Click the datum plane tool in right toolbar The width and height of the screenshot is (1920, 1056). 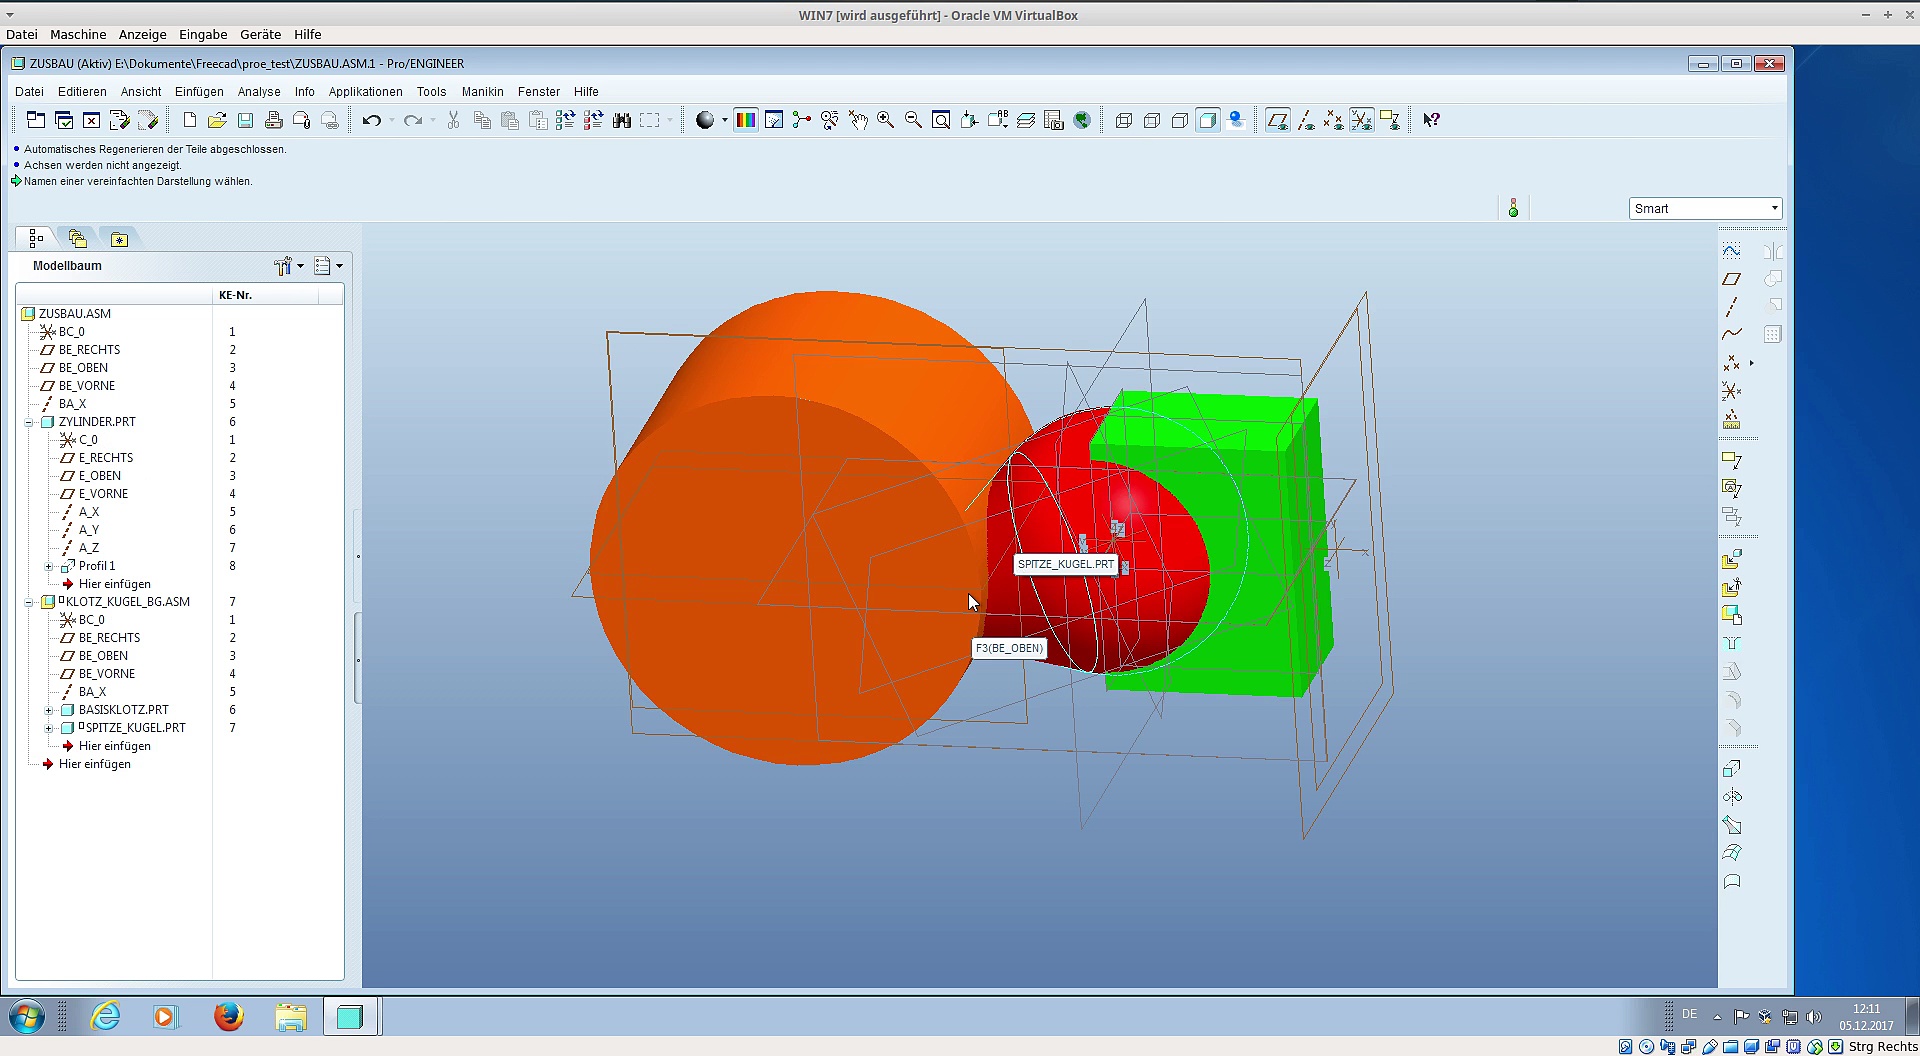click(x=1731, y=279)
